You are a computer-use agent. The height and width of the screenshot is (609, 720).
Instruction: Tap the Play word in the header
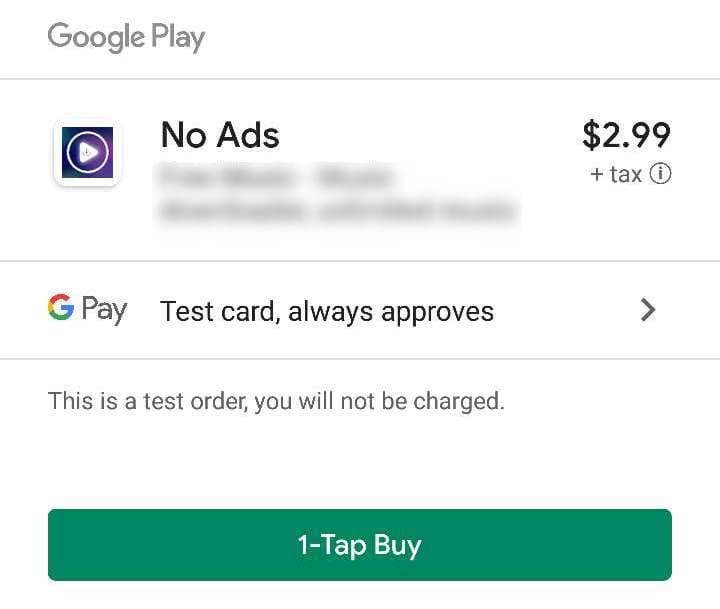[178, 38]
